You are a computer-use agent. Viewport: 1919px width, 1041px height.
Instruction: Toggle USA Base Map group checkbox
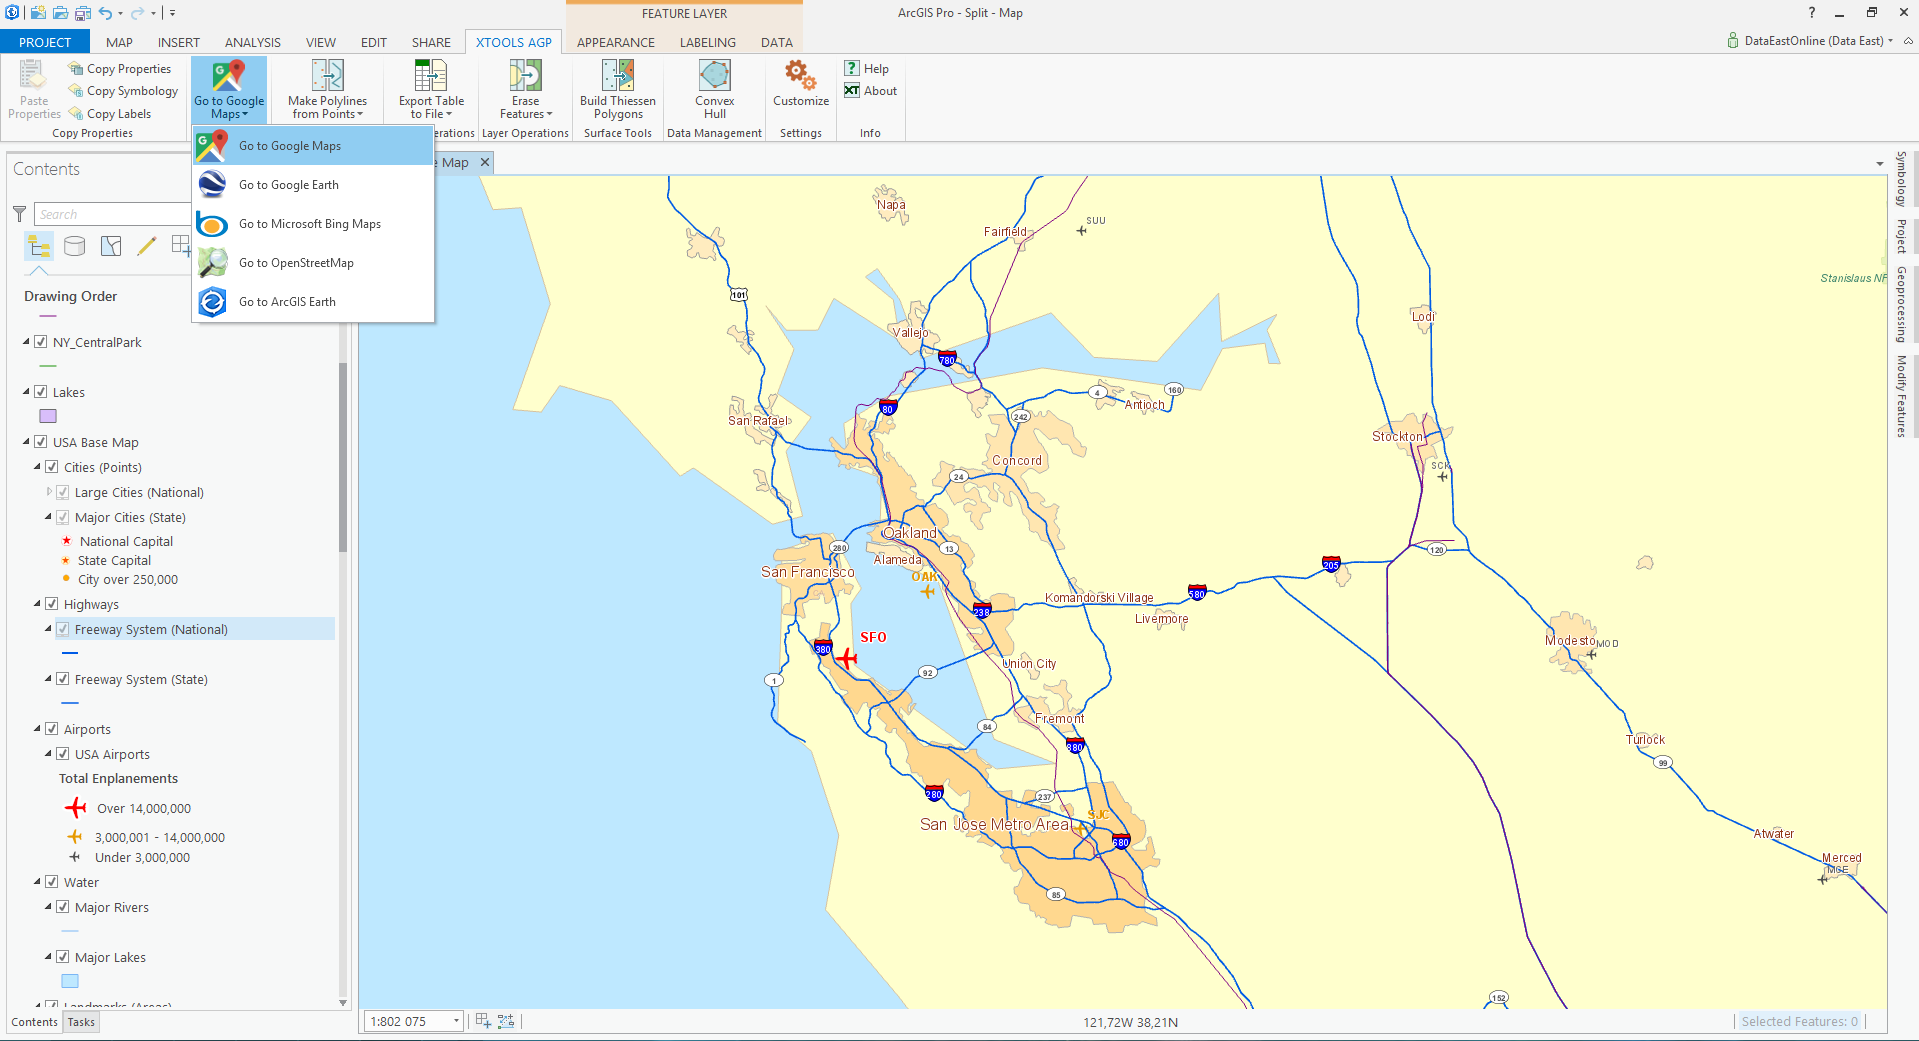tap(41, 442)
